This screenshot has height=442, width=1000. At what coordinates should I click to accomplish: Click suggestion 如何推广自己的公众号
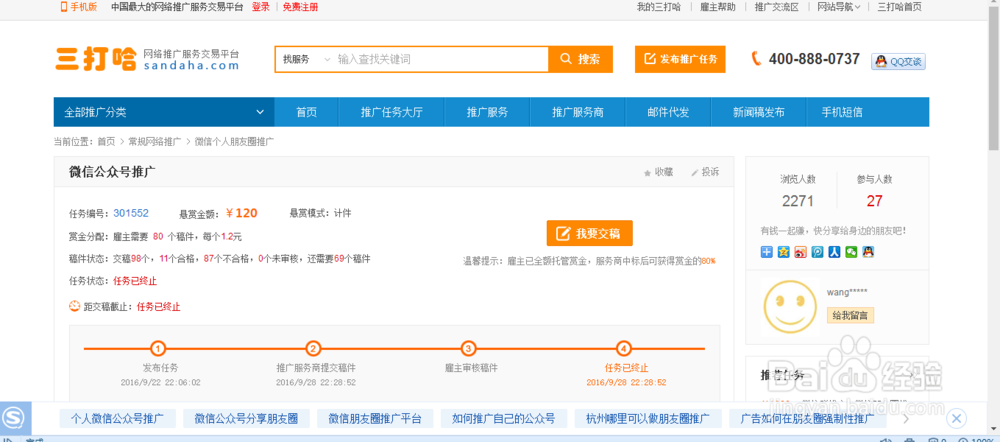click(504, 418)
